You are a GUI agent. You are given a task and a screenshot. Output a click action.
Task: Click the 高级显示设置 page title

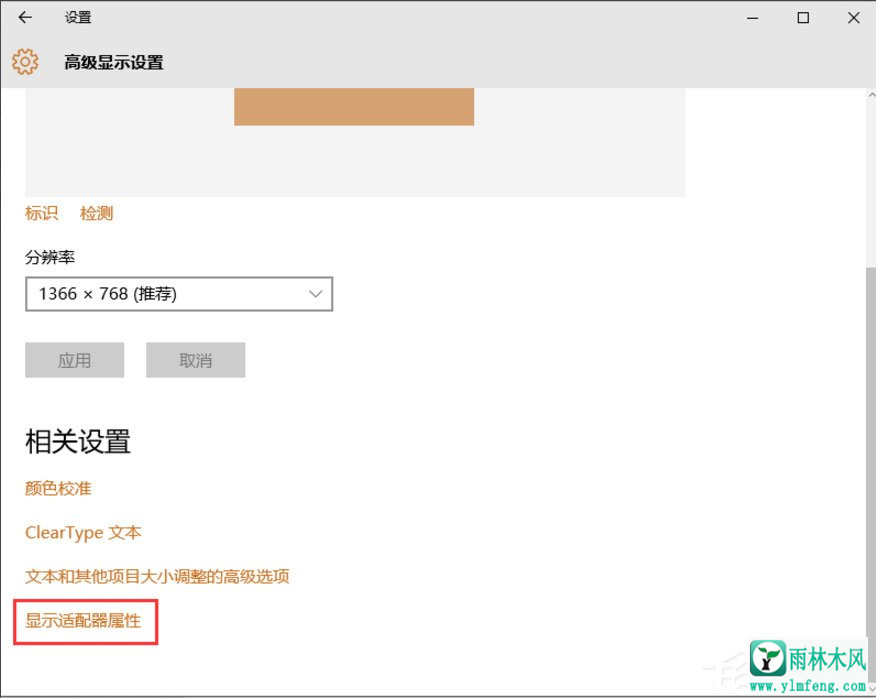(x=114, y=62)
